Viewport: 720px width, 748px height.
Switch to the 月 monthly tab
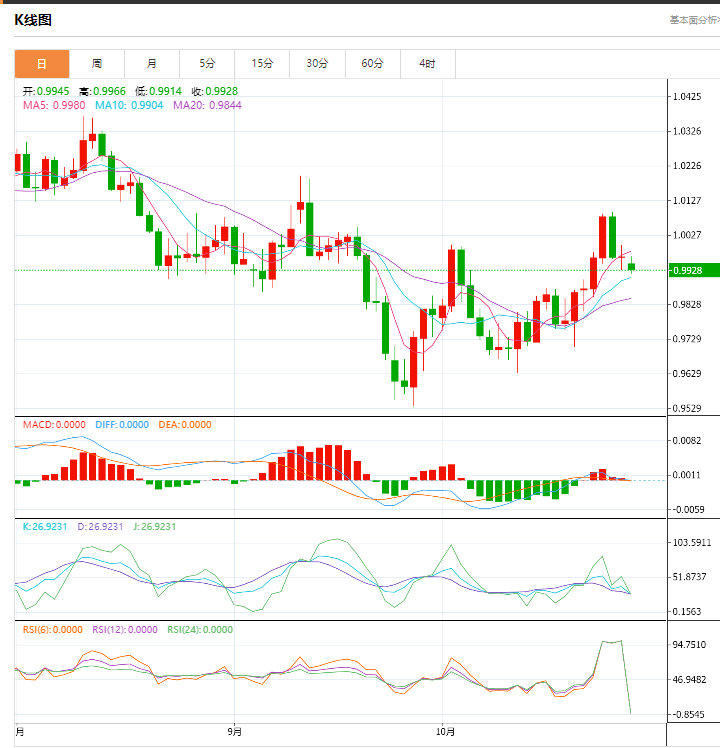click(152, 63)
